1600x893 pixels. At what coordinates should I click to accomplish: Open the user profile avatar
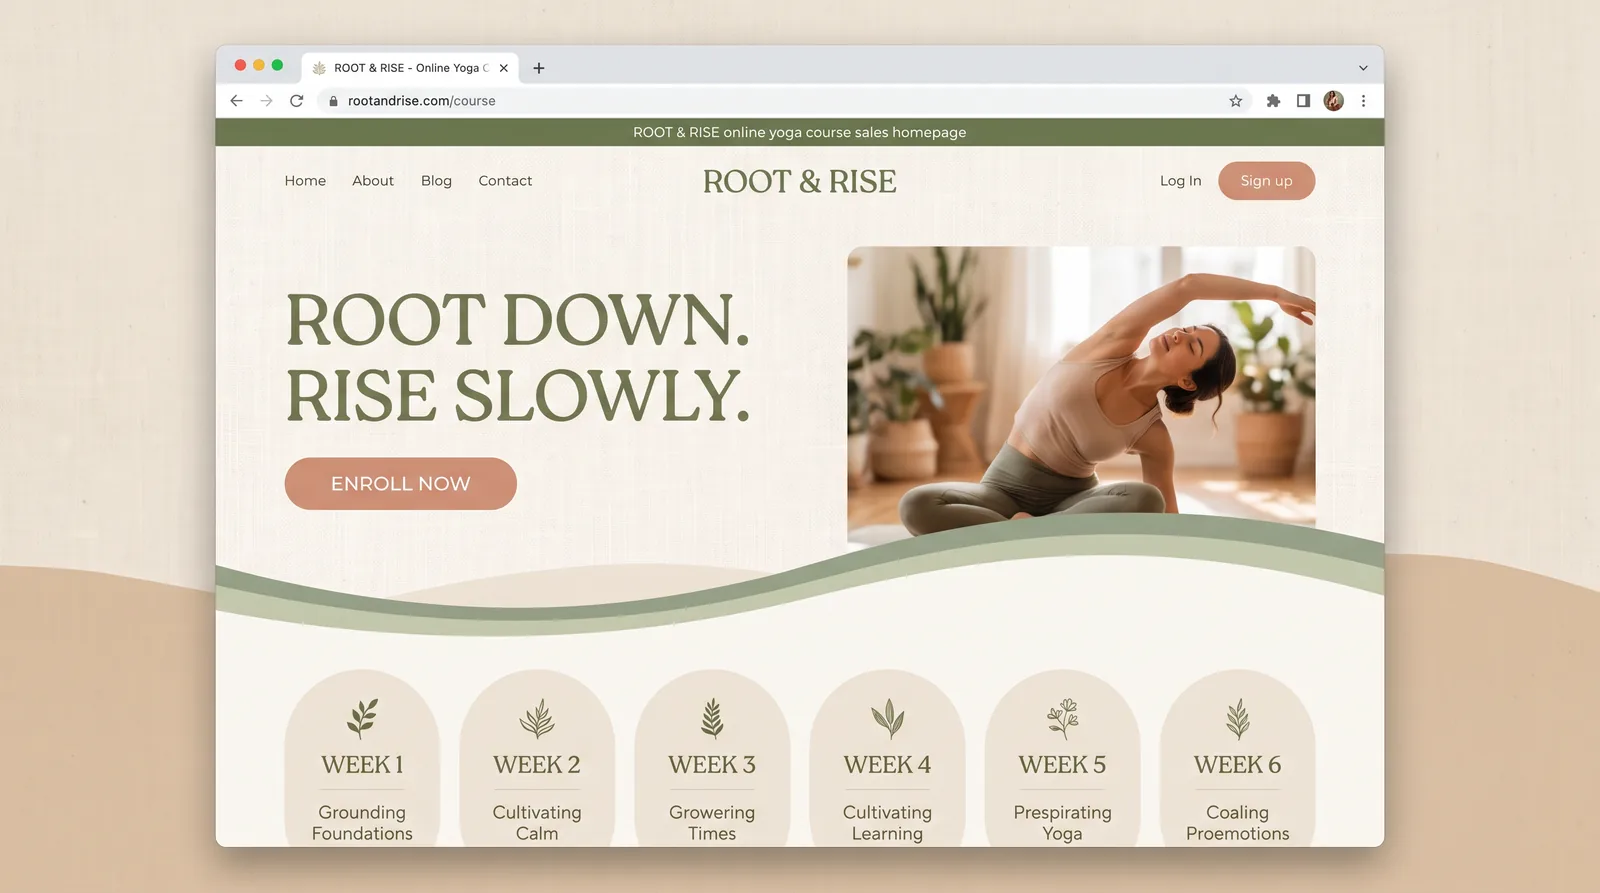1333,101
